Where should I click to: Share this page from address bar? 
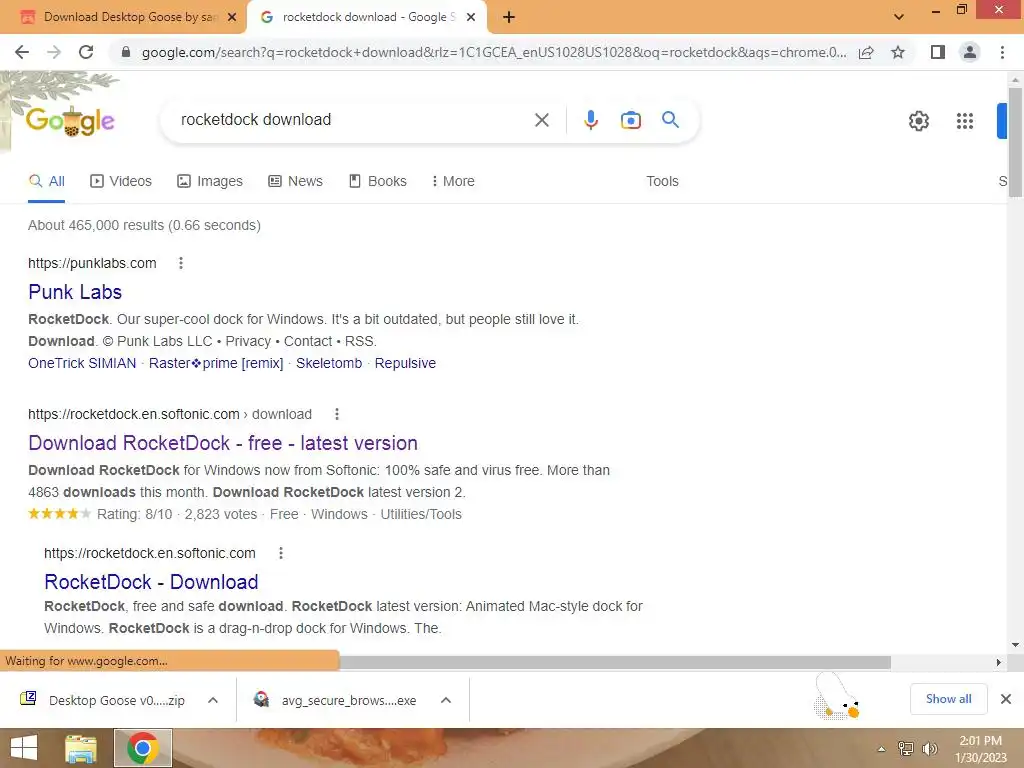point(866,52)
